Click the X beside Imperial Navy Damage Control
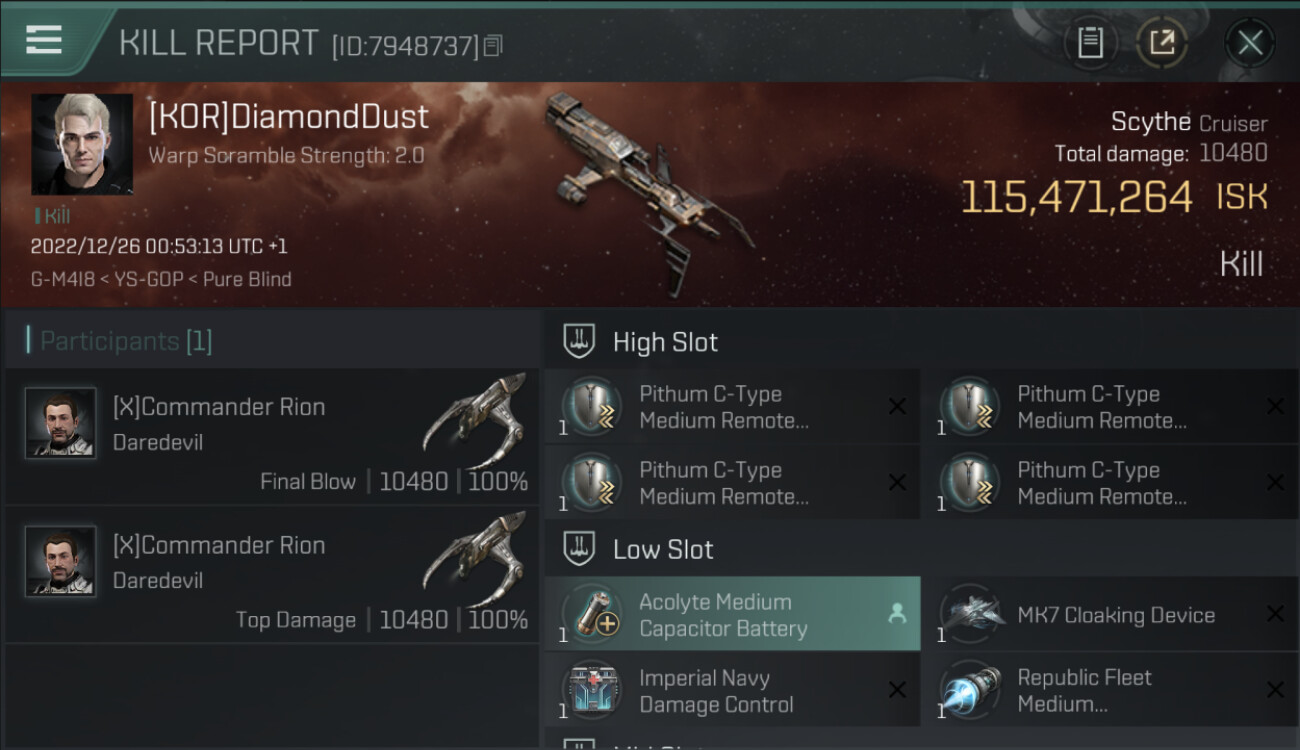The height and width of the screenshot is (750, 1300). tap(897, 690)
